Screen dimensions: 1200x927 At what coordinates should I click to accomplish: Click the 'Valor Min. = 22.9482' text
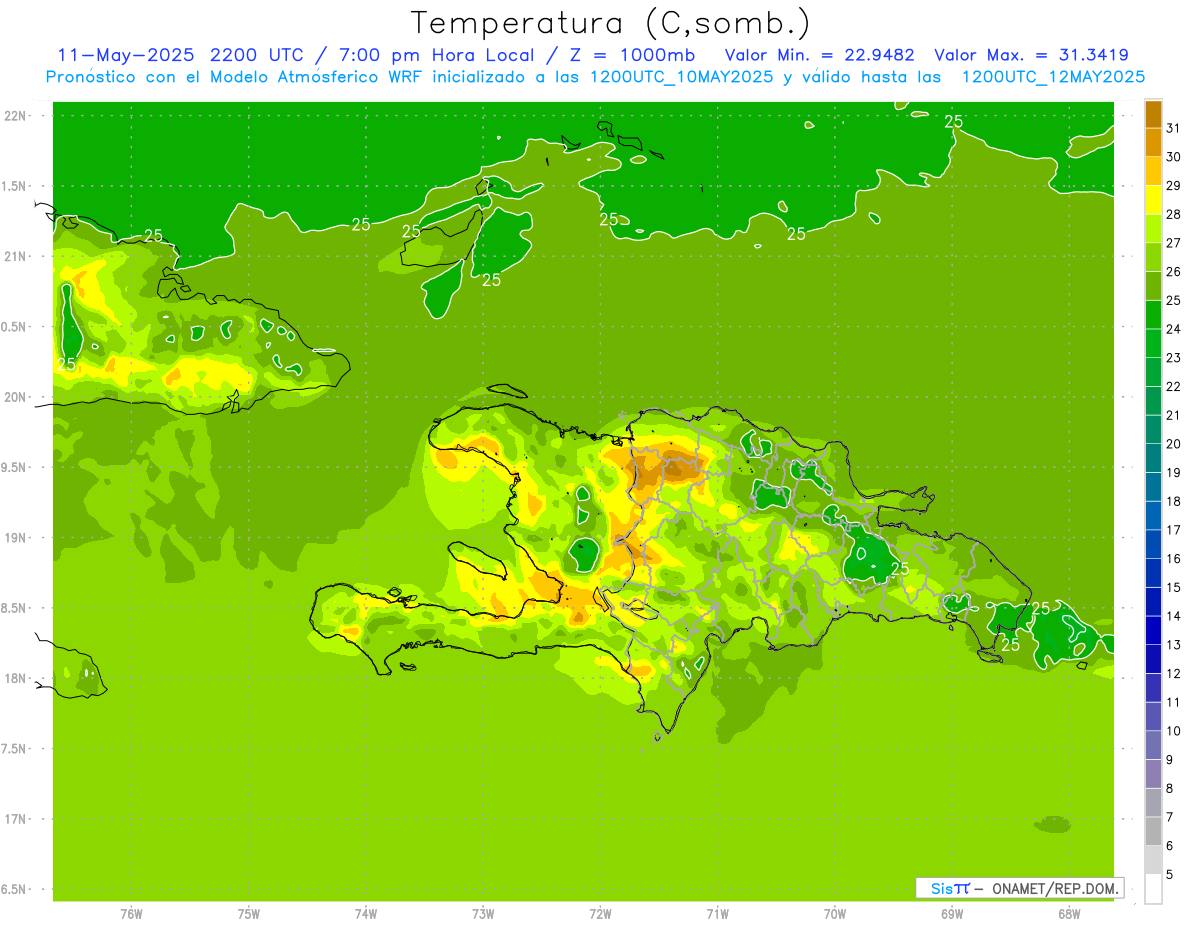820,55
